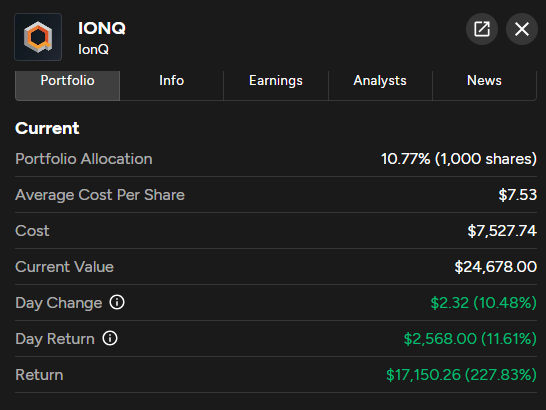Click the Current Value label

[64, 267]
